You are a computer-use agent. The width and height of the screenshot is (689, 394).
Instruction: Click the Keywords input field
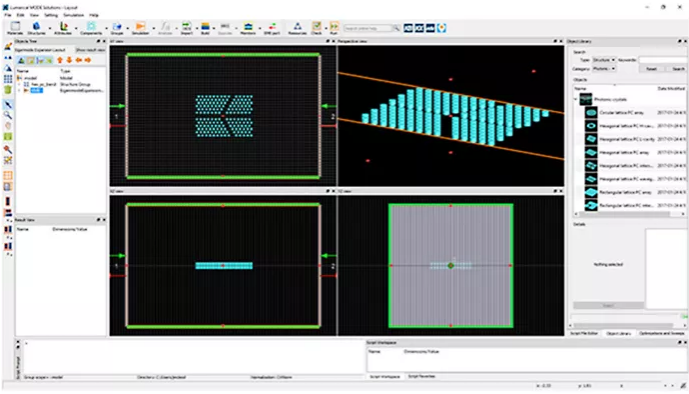pos(663,60)
